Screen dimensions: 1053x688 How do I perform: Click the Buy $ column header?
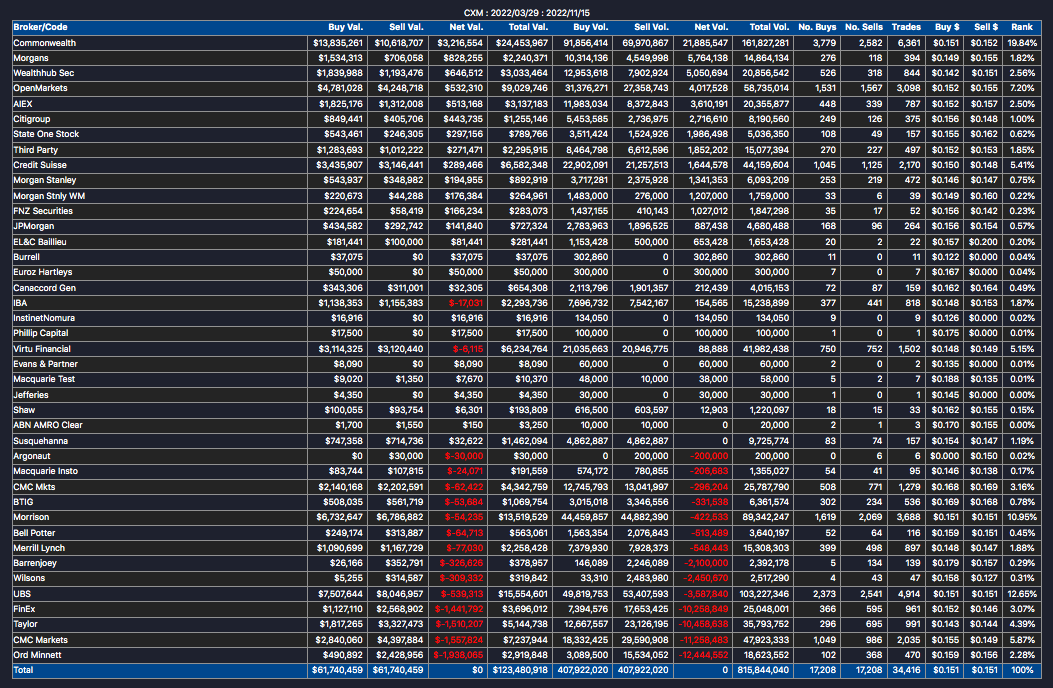(x=947, y=27)
